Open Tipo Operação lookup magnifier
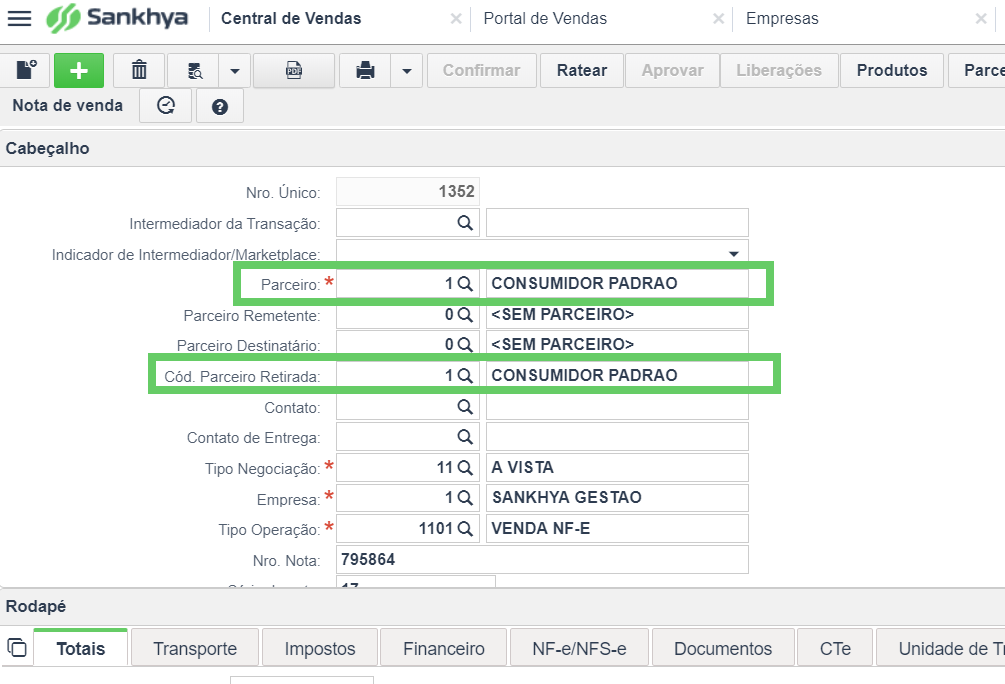 [465, 529]
